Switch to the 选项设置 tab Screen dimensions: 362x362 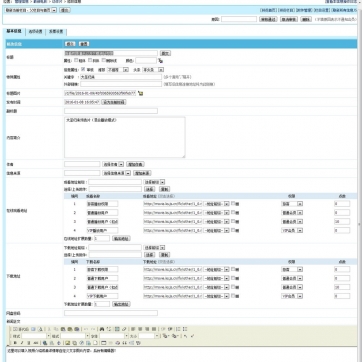tap(35, 32)
